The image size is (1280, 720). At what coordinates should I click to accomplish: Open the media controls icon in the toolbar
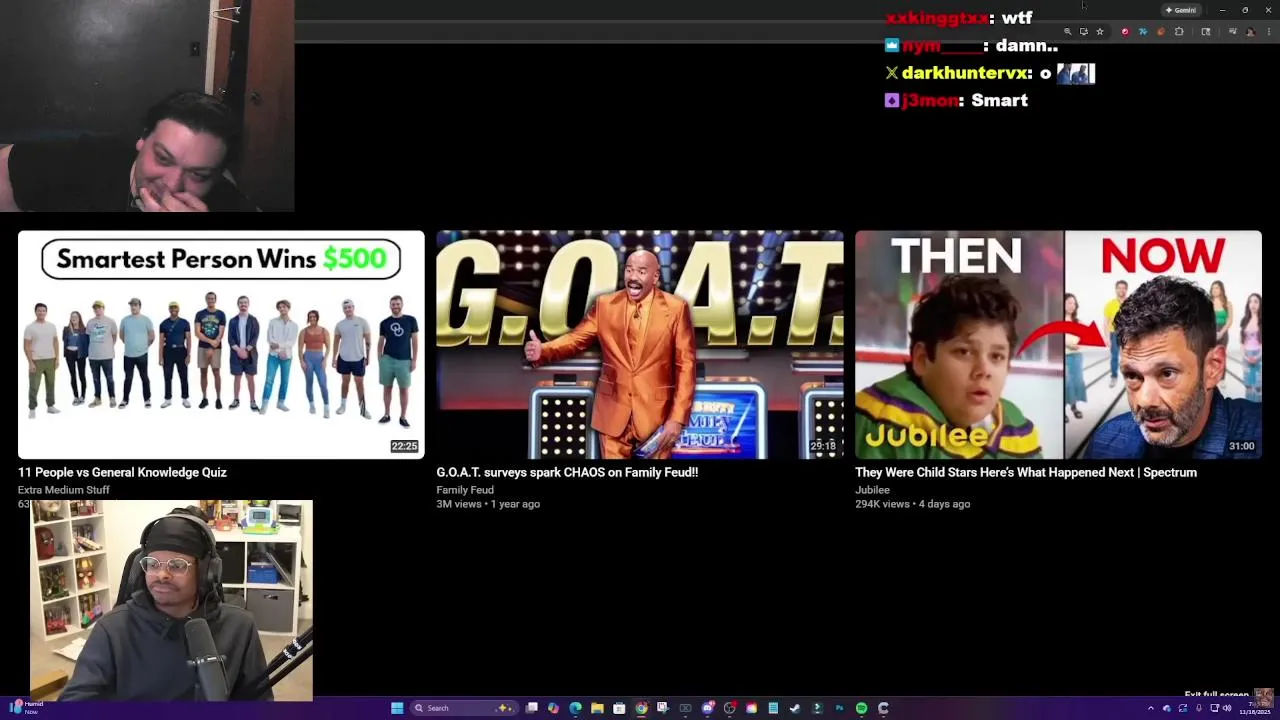click(1233, 32)
